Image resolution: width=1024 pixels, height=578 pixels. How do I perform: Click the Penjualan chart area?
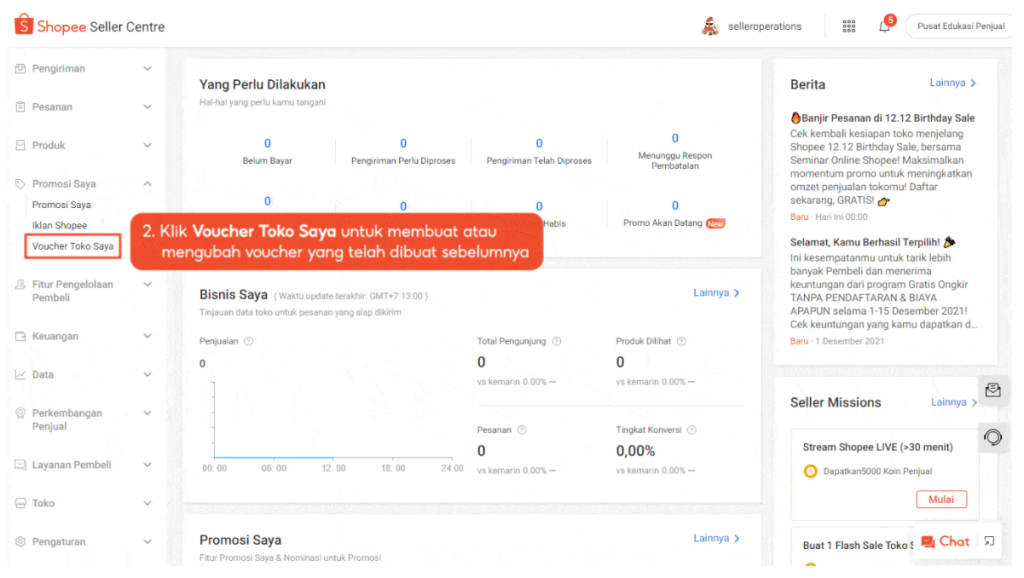pos(333,420)
